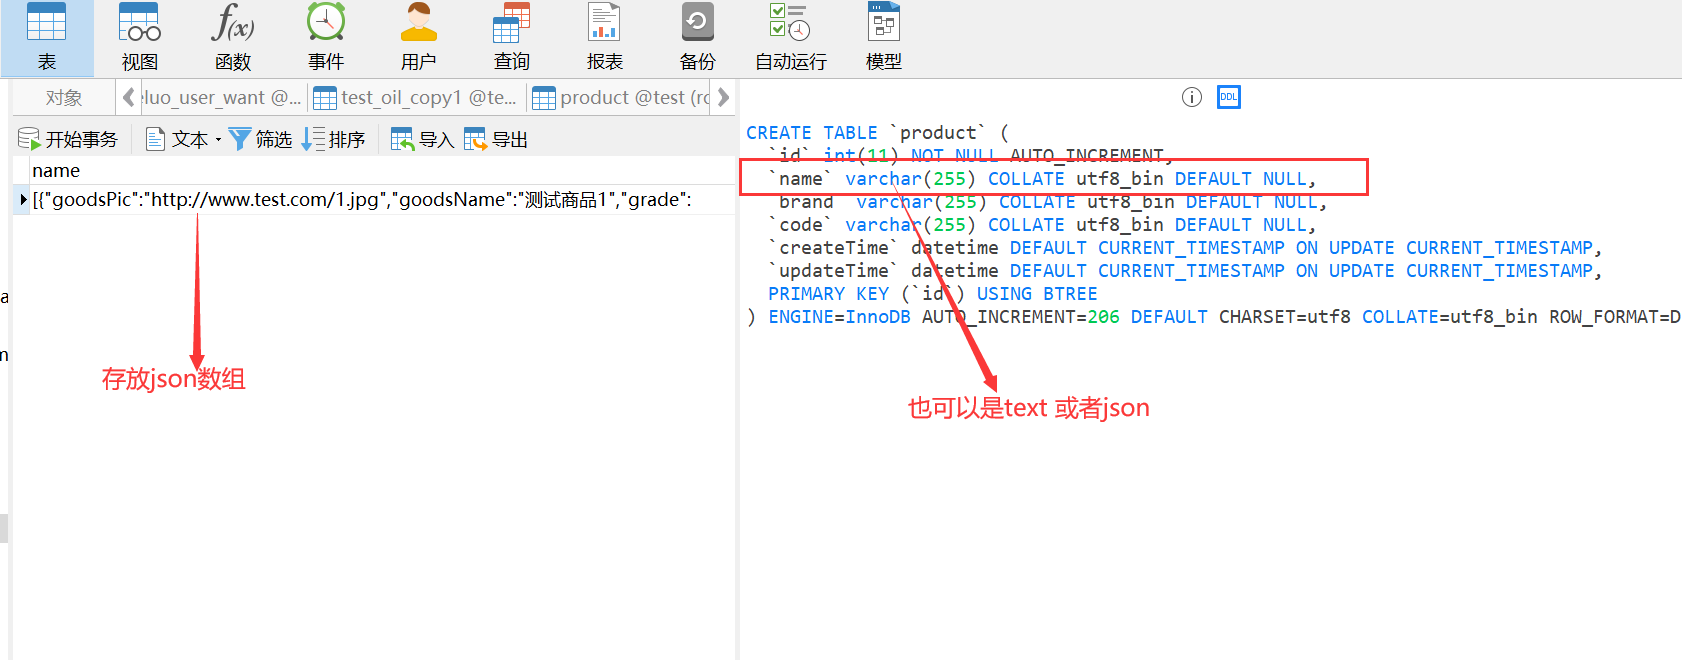Open the 备份 (Backup) section
The height and width of the screenshot is (660, 1682).
pos(697,38)
